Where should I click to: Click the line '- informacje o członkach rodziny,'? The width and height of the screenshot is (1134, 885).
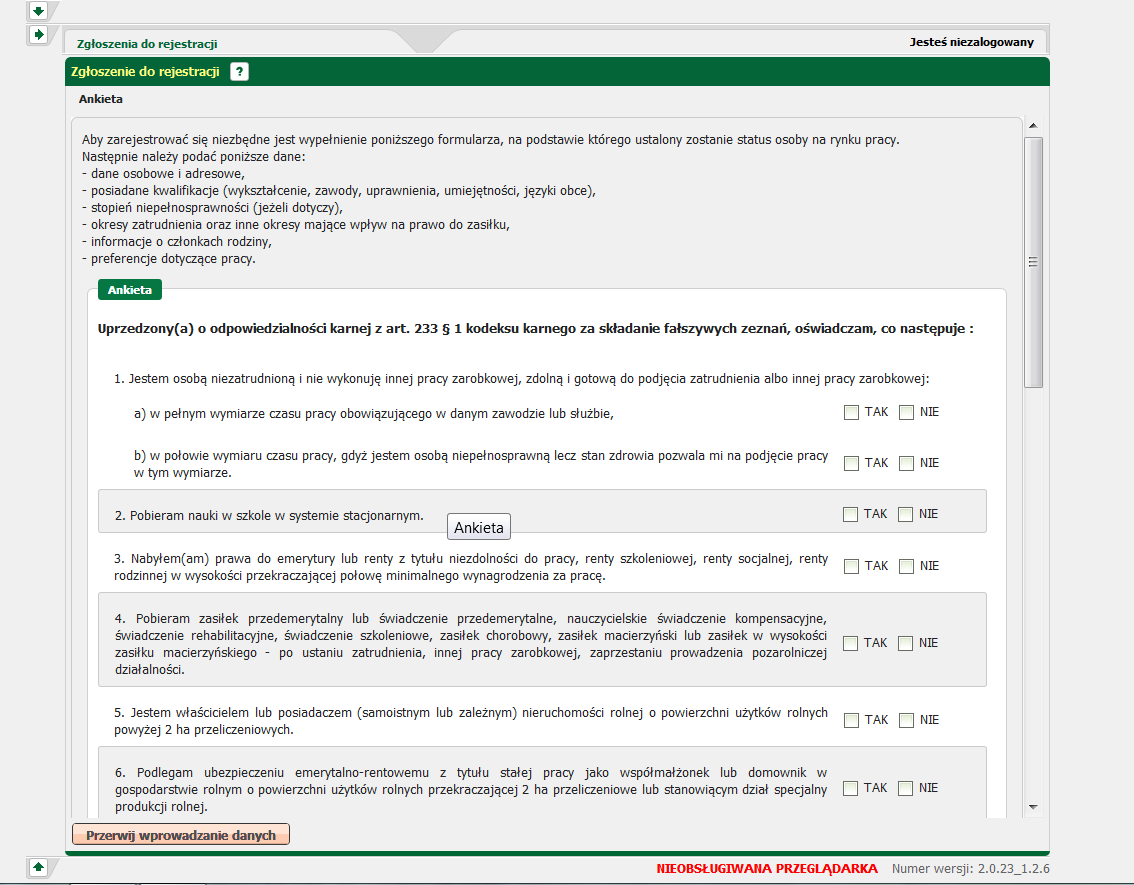(x=176, y=241)
